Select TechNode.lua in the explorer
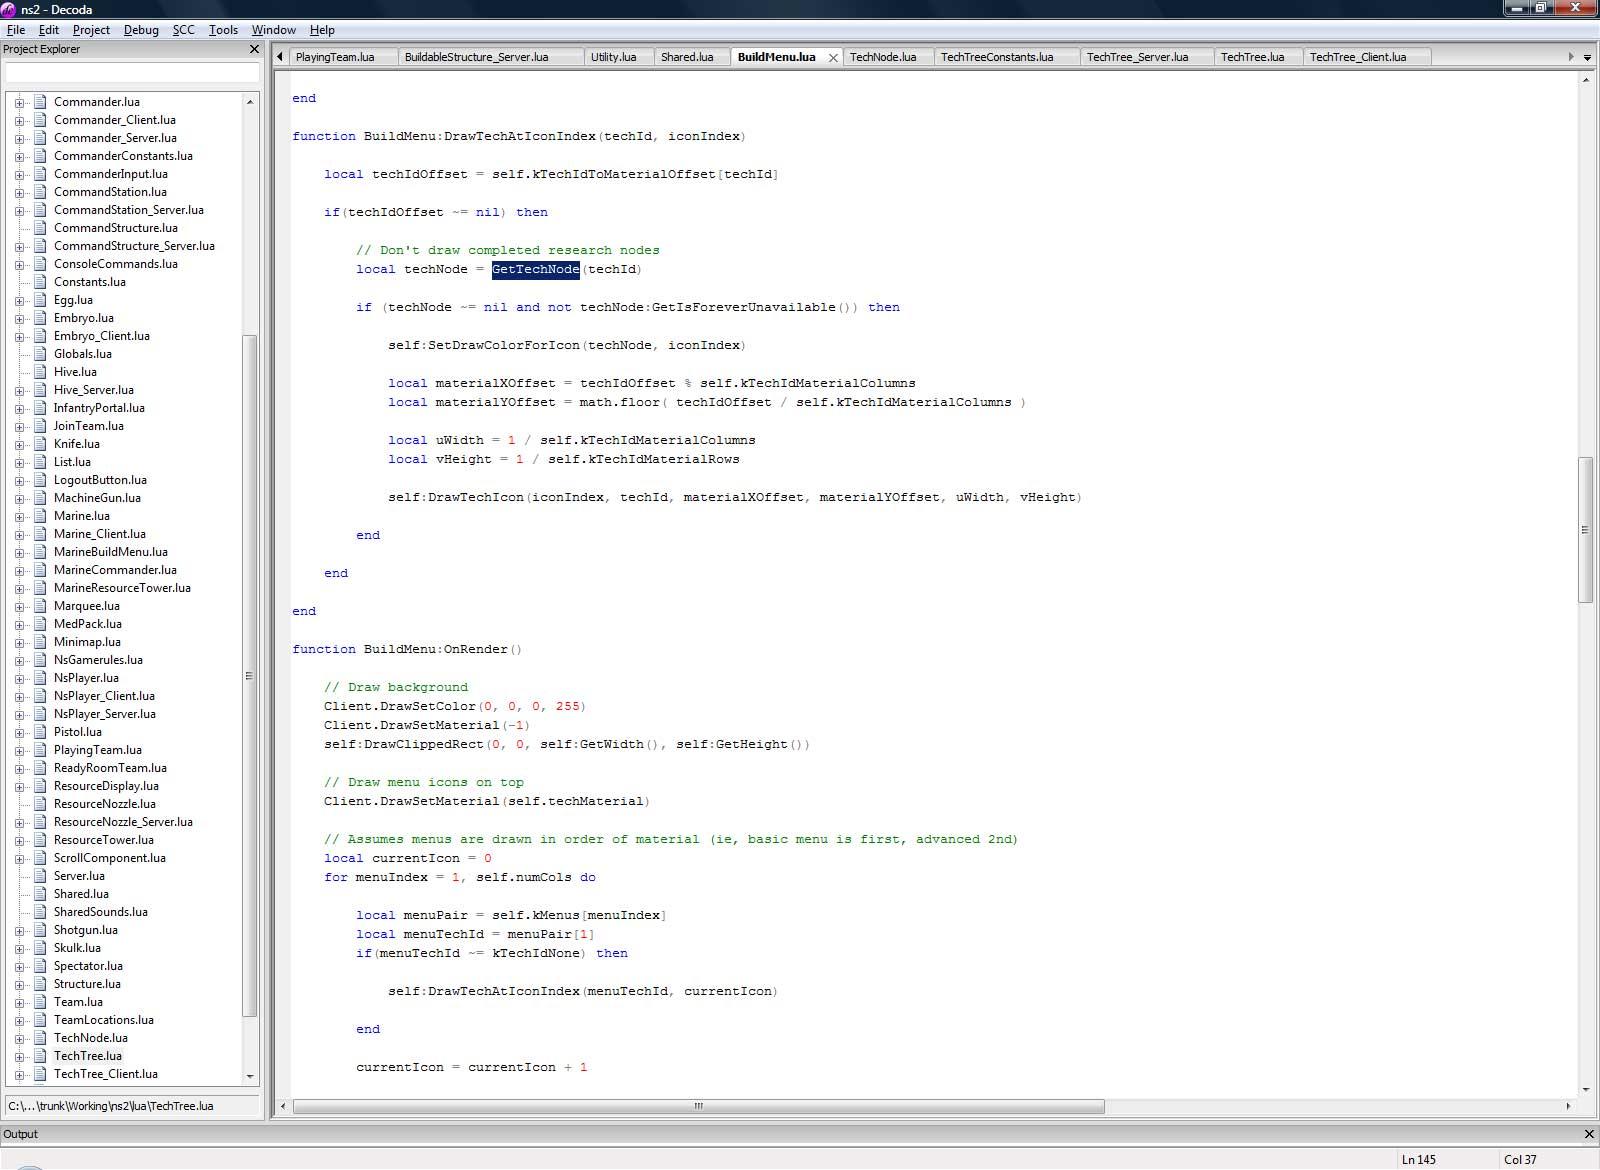Screen dimensions: 1600x1170 [91, 1038]
